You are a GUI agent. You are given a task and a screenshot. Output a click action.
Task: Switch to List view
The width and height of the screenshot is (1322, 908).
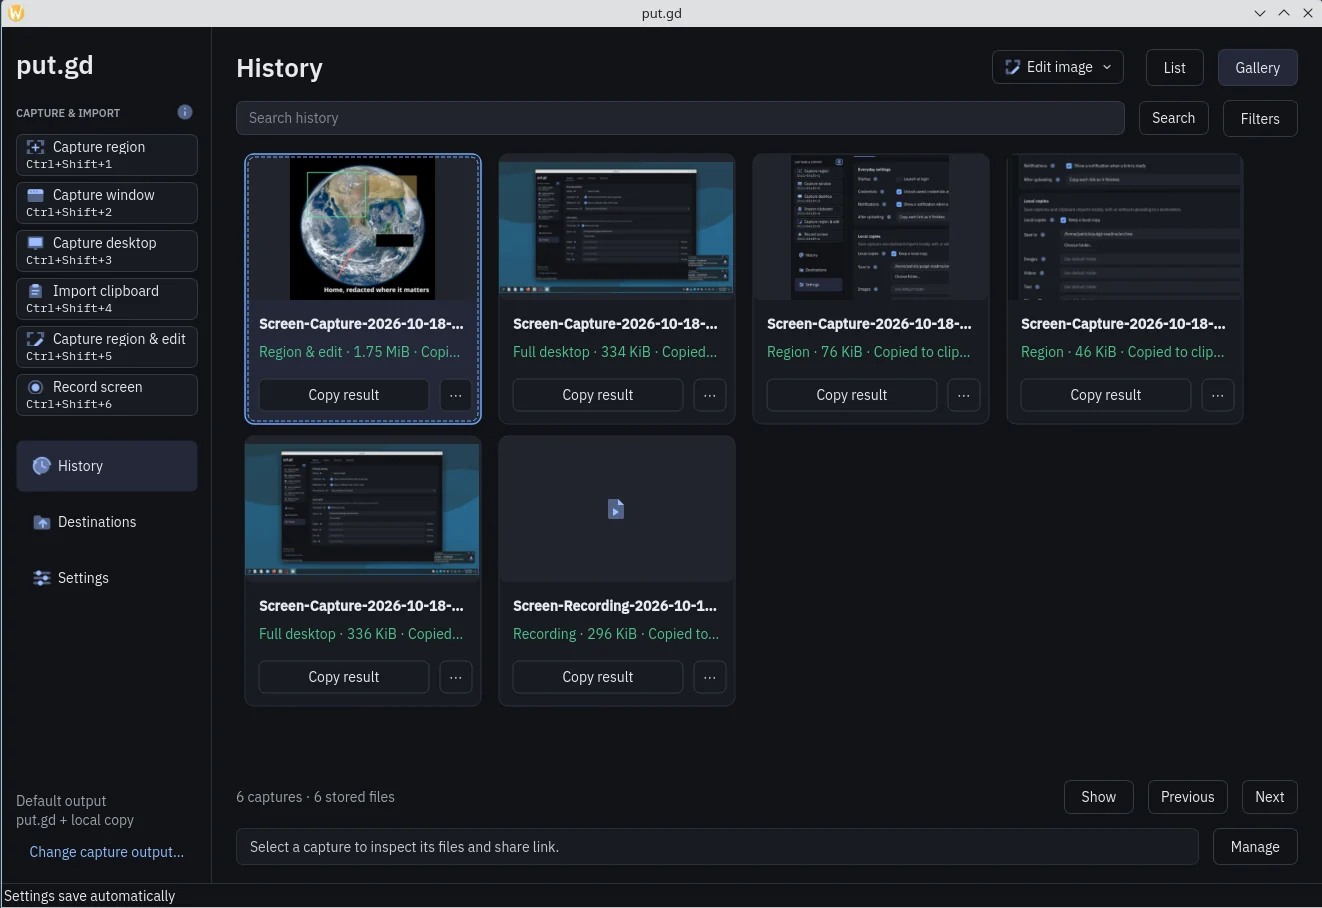click(1175, 68)
